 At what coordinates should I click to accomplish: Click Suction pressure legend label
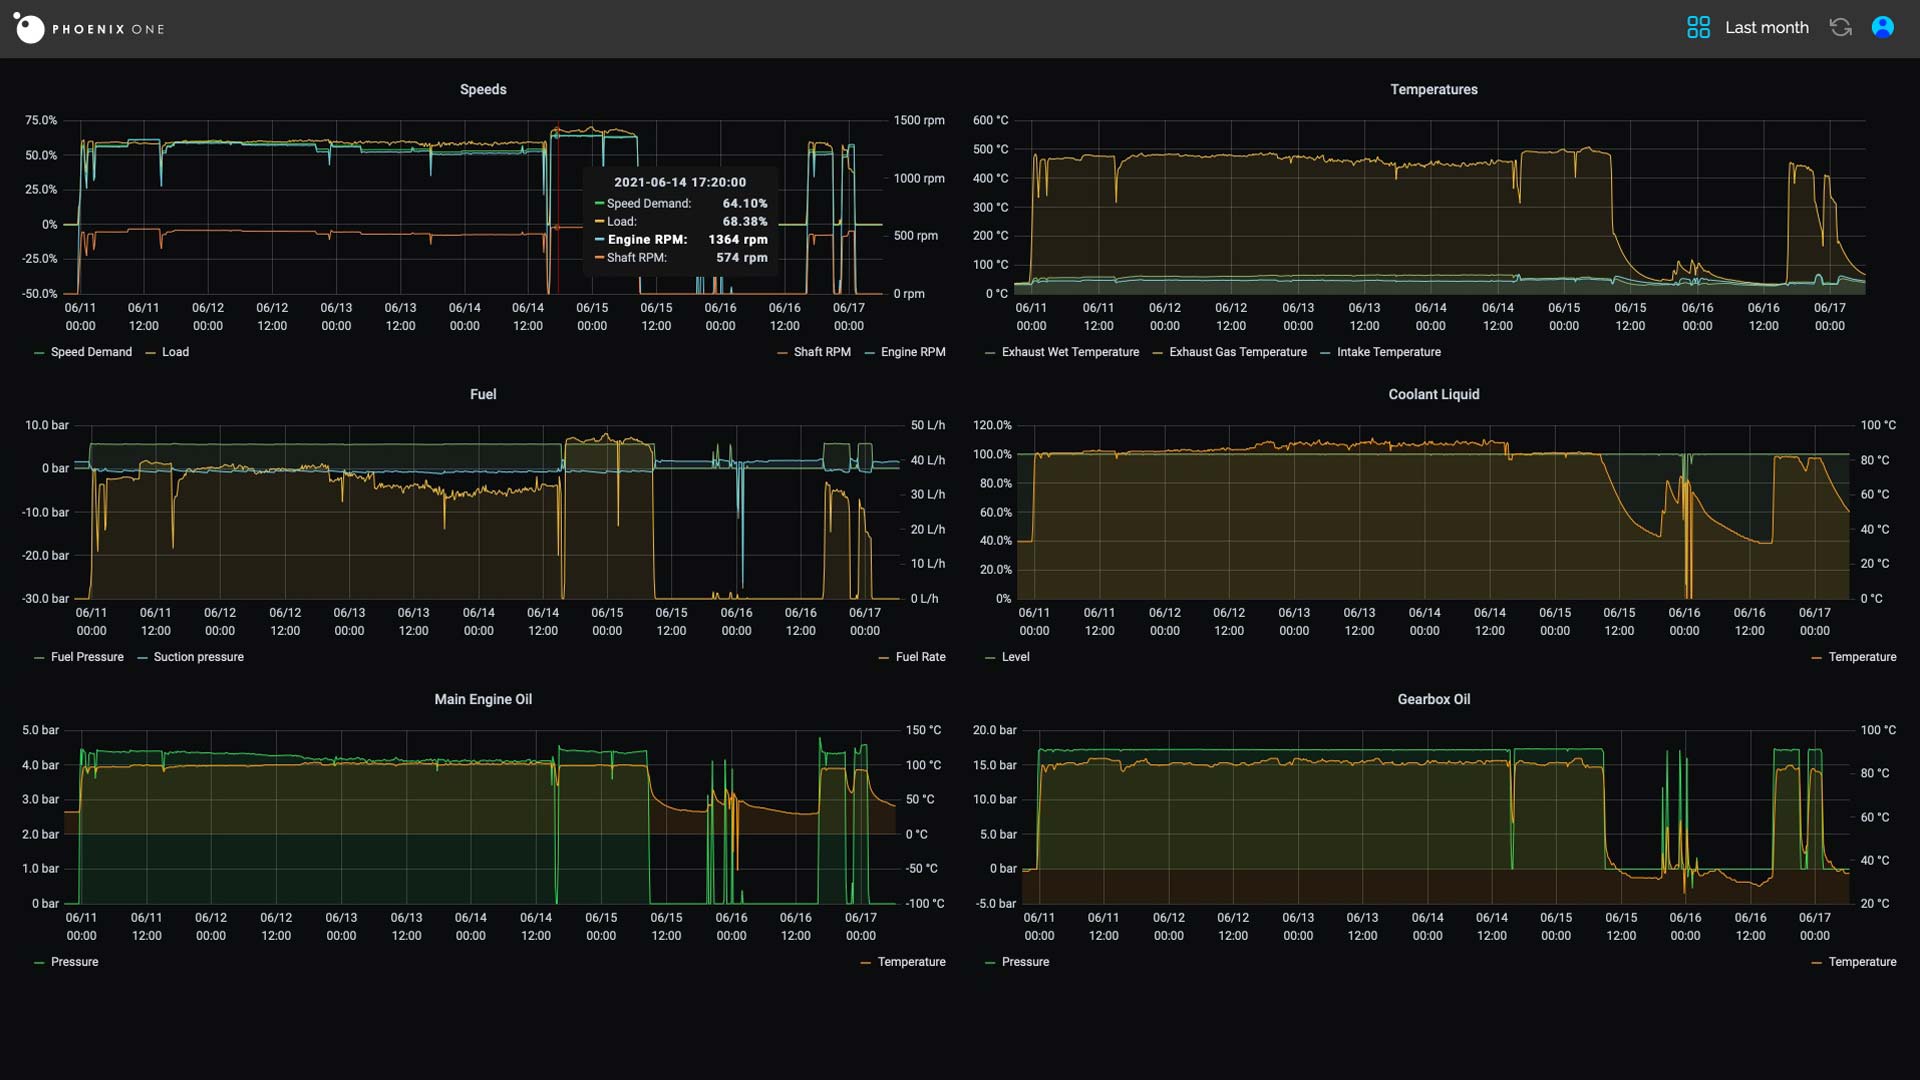[x=198, y=657]
